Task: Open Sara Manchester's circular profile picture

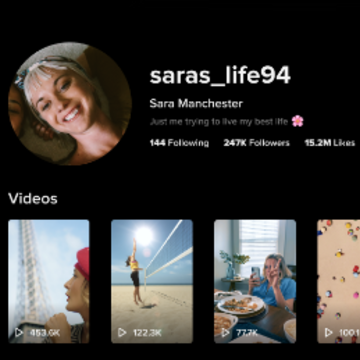Action: 70,103
